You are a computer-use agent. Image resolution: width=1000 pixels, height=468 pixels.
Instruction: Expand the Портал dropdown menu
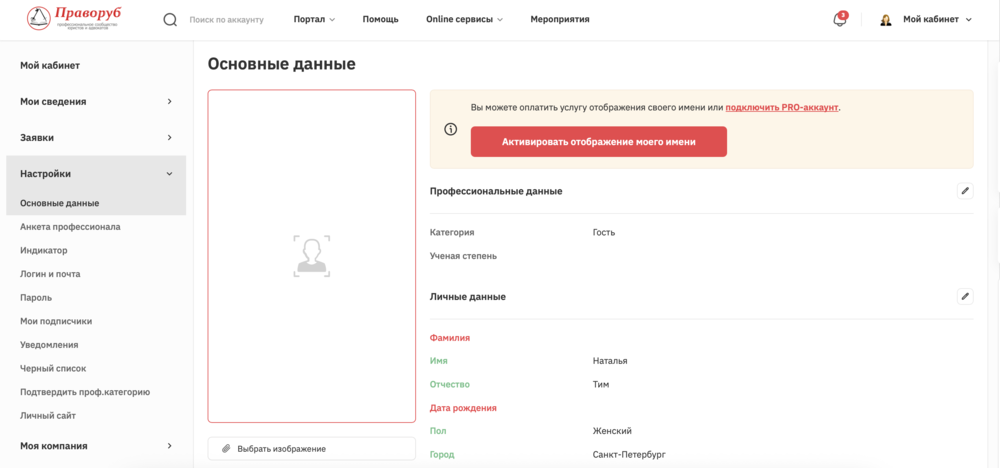(314, 19)
